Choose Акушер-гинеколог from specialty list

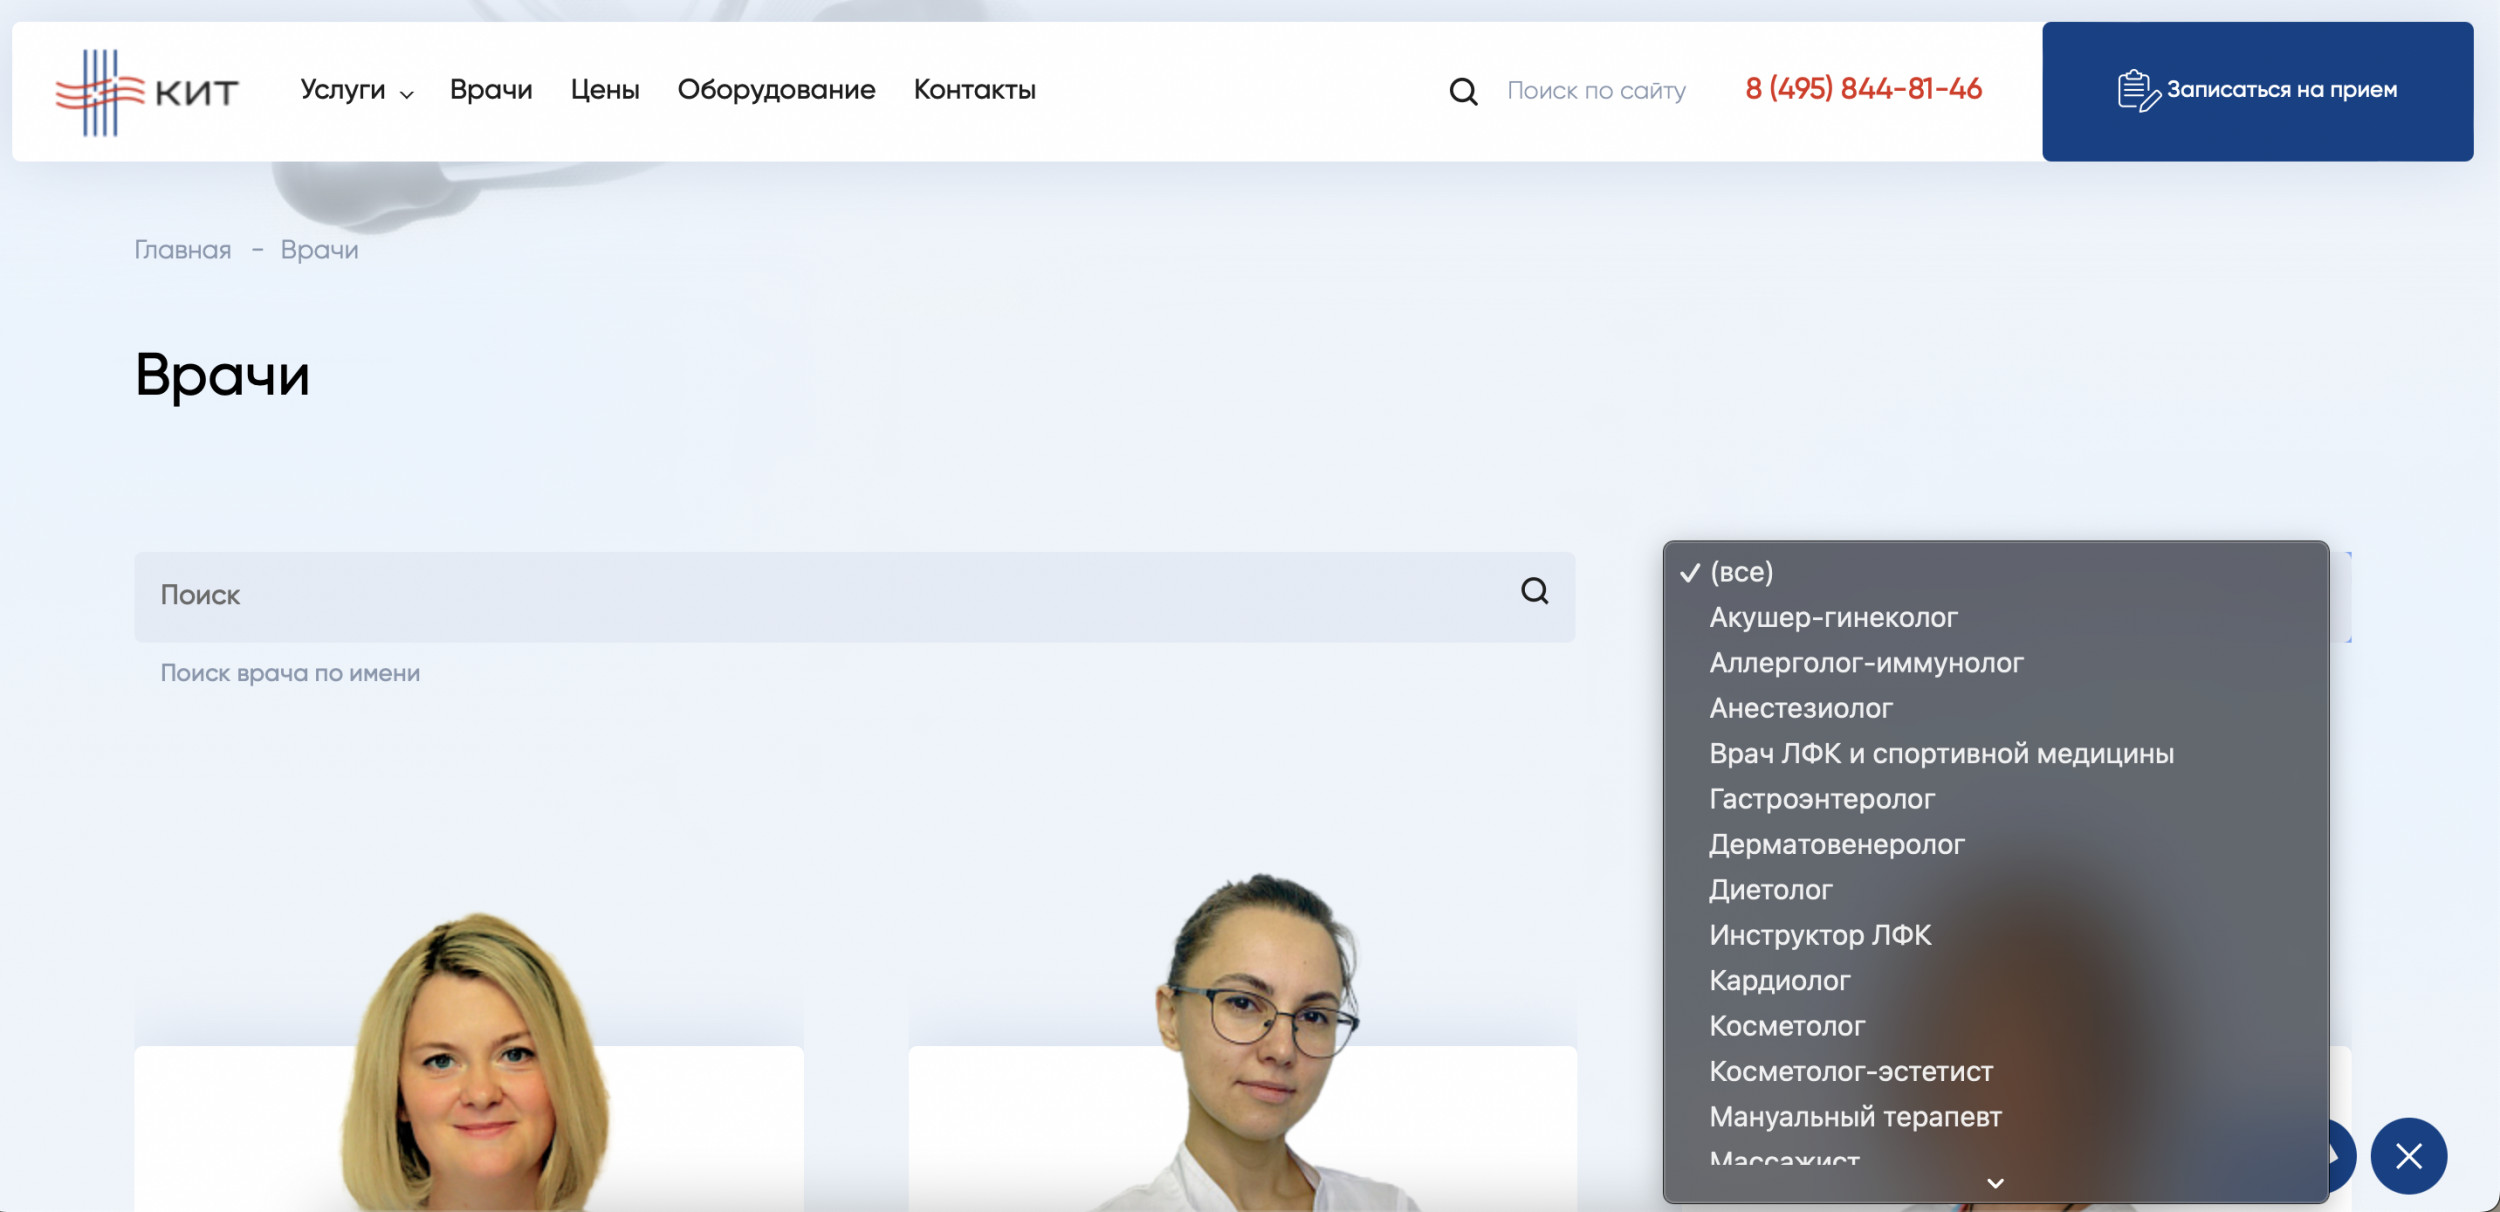point(1833,618)
